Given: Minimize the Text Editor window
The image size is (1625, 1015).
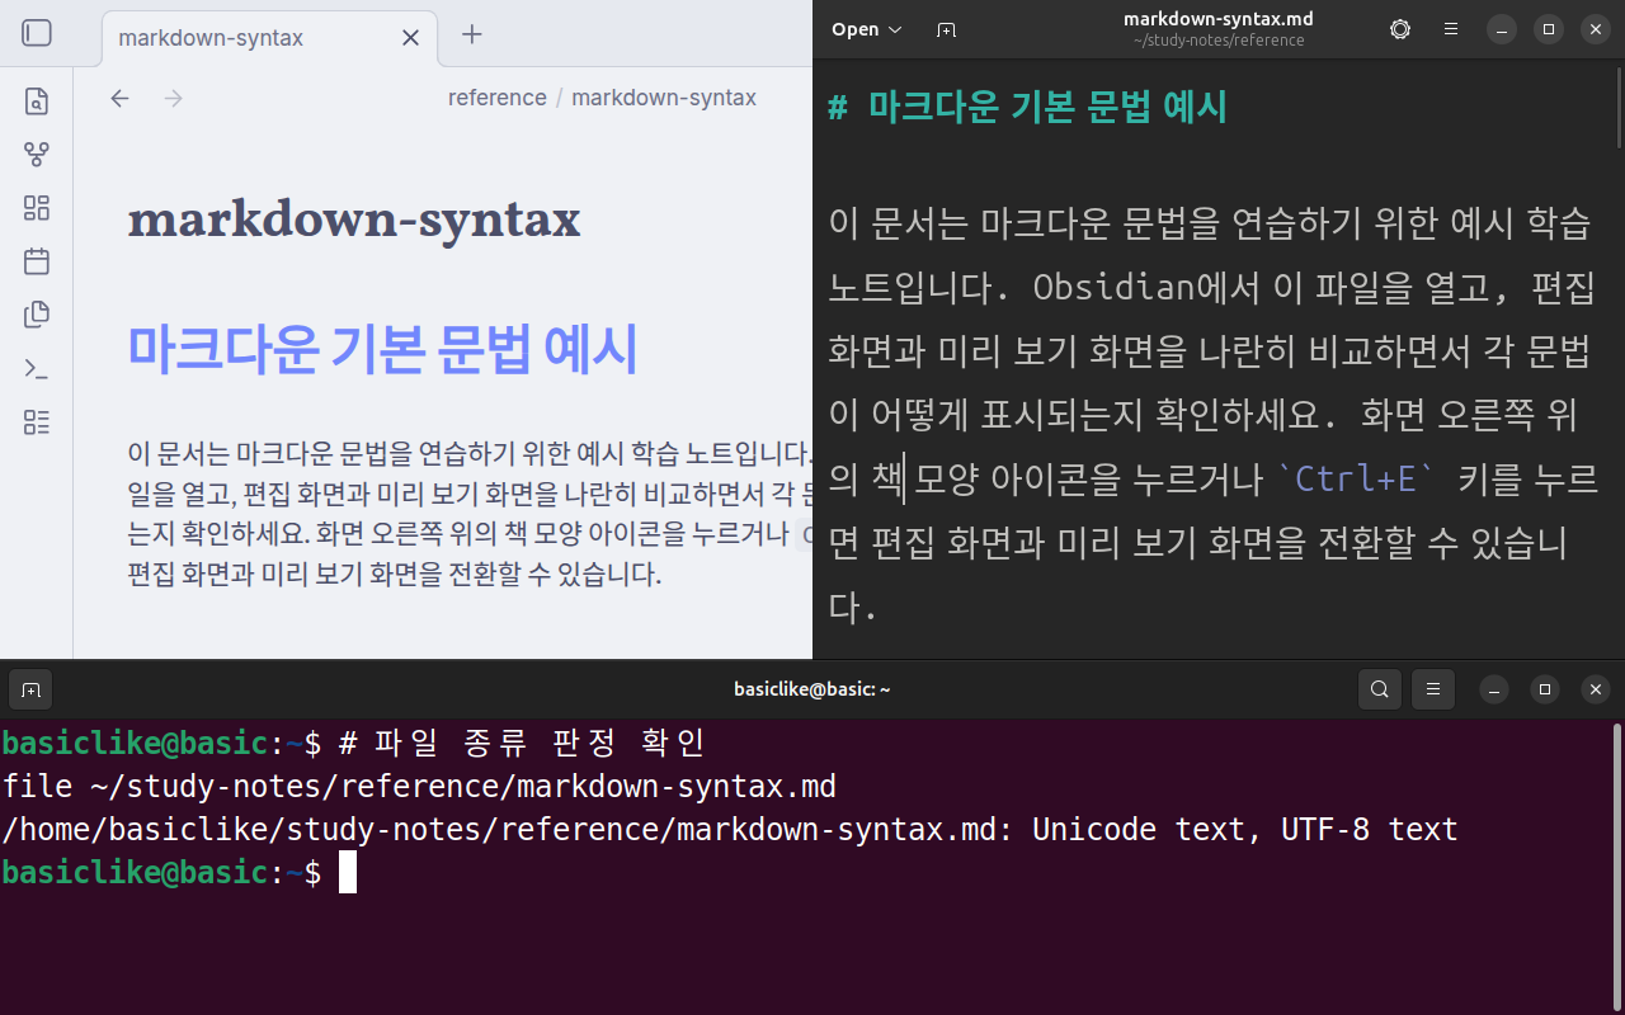Looking at the screenshot, I should click(1502, 30).
